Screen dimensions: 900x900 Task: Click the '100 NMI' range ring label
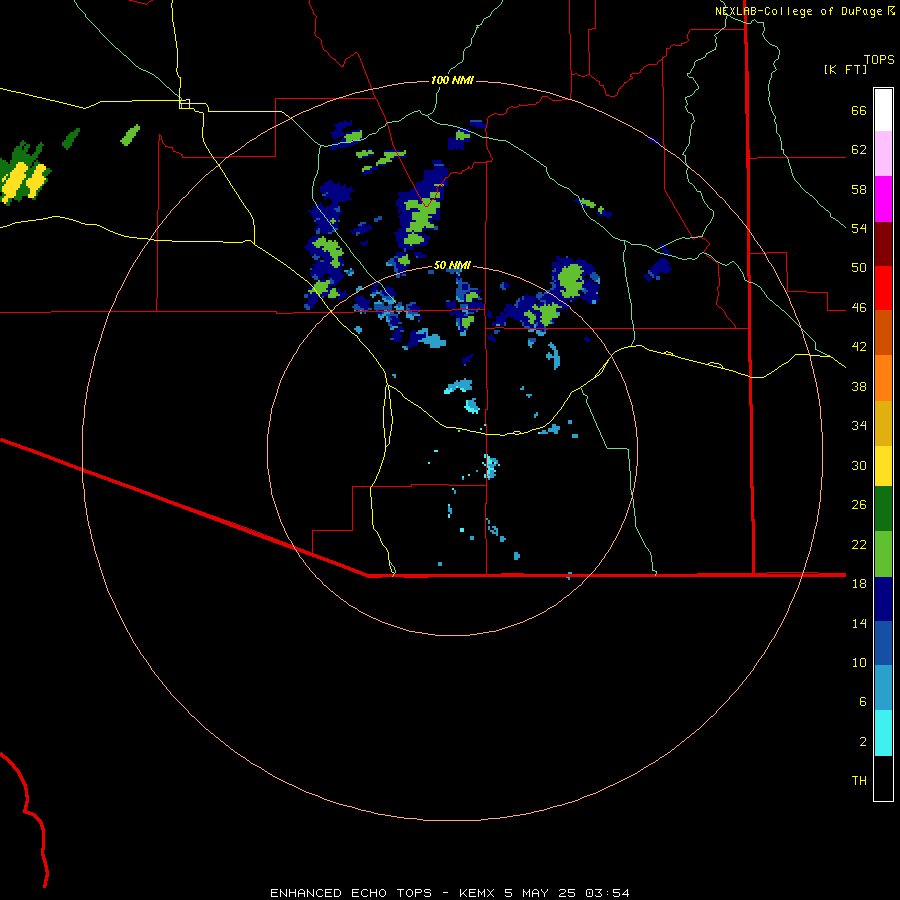[x=452, y=80]
